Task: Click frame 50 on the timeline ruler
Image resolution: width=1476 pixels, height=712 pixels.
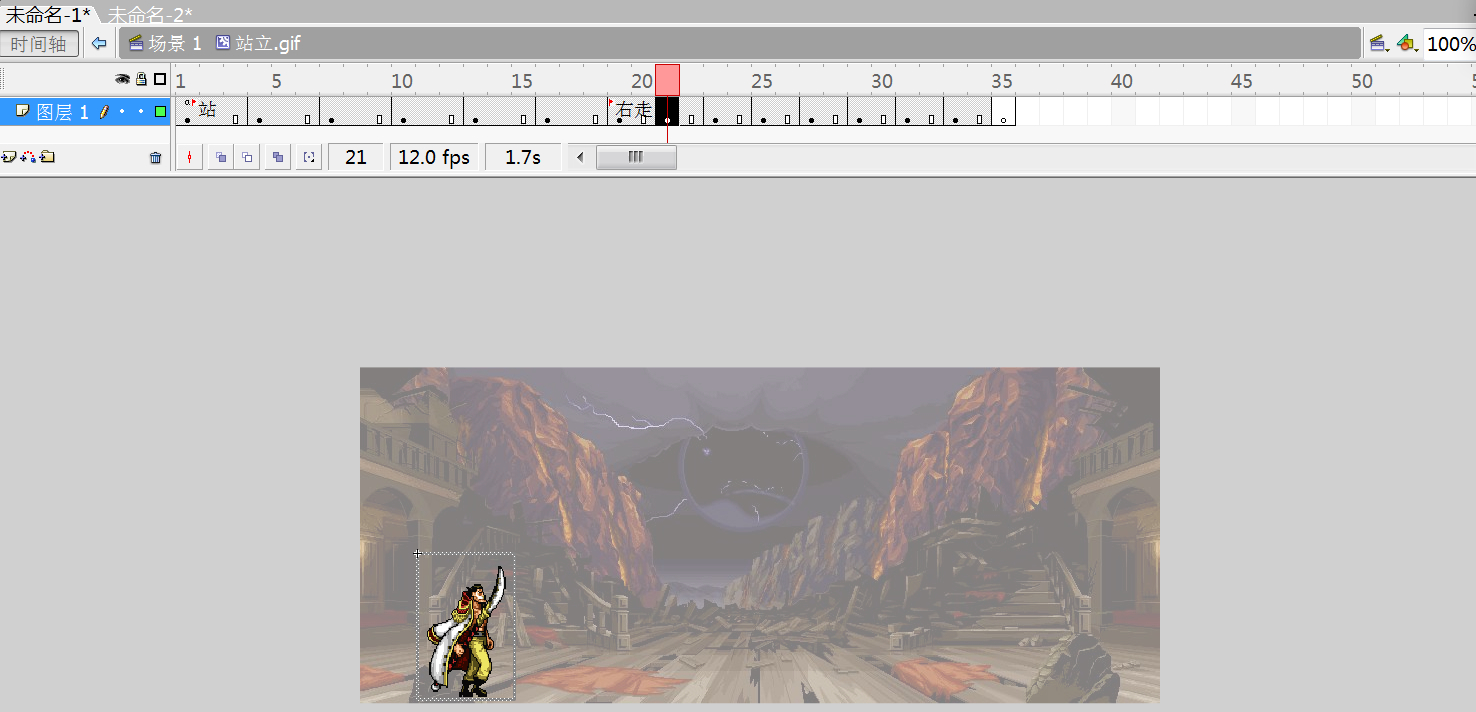Action: pos(1363,81)
